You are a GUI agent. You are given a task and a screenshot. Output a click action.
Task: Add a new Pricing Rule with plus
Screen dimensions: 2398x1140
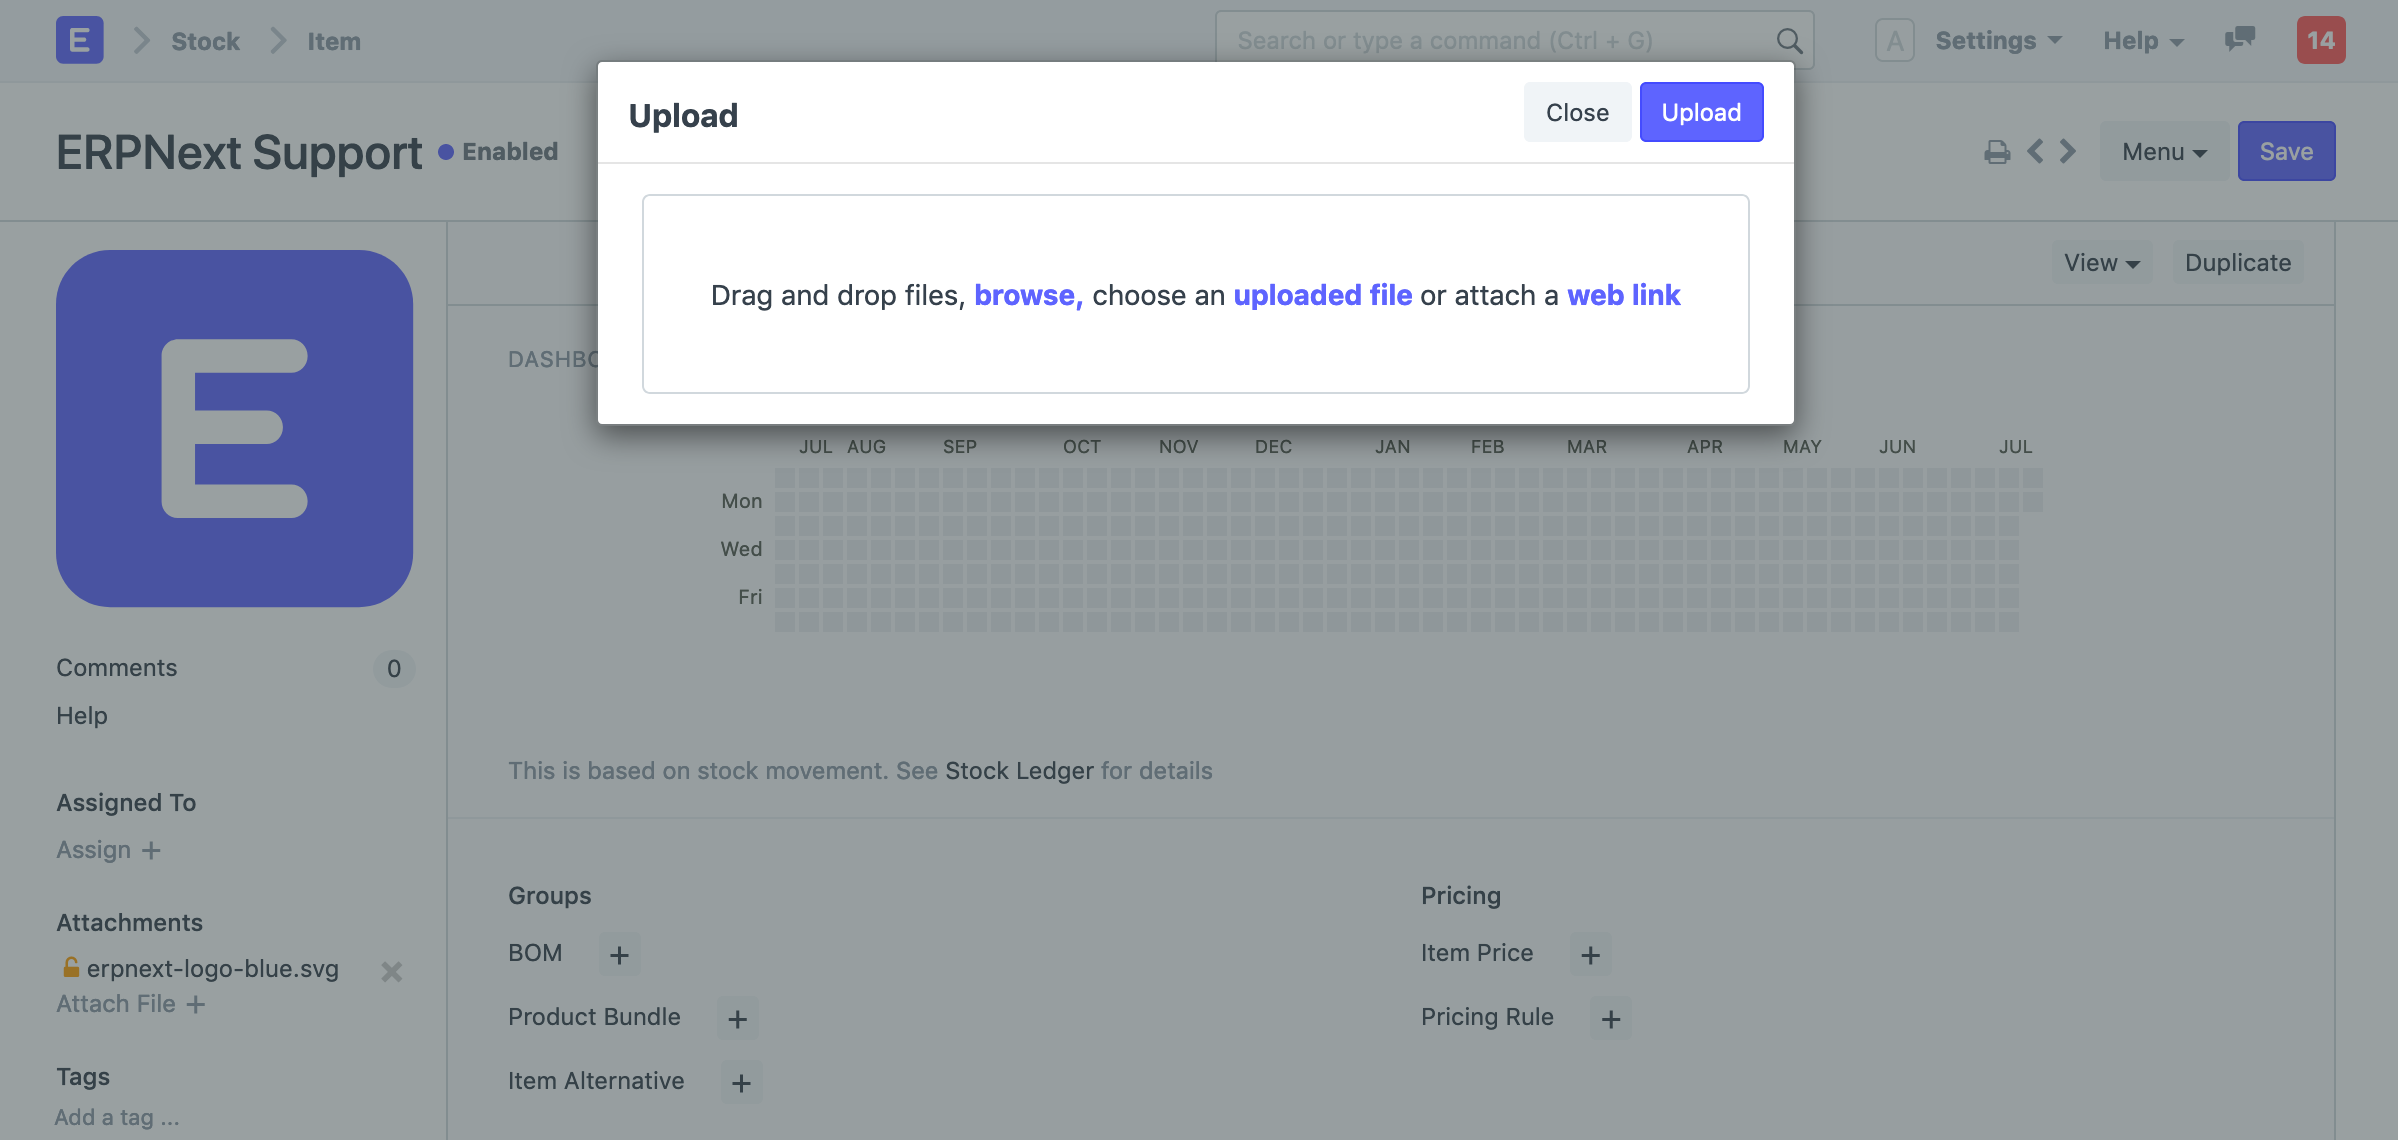1610,1019
